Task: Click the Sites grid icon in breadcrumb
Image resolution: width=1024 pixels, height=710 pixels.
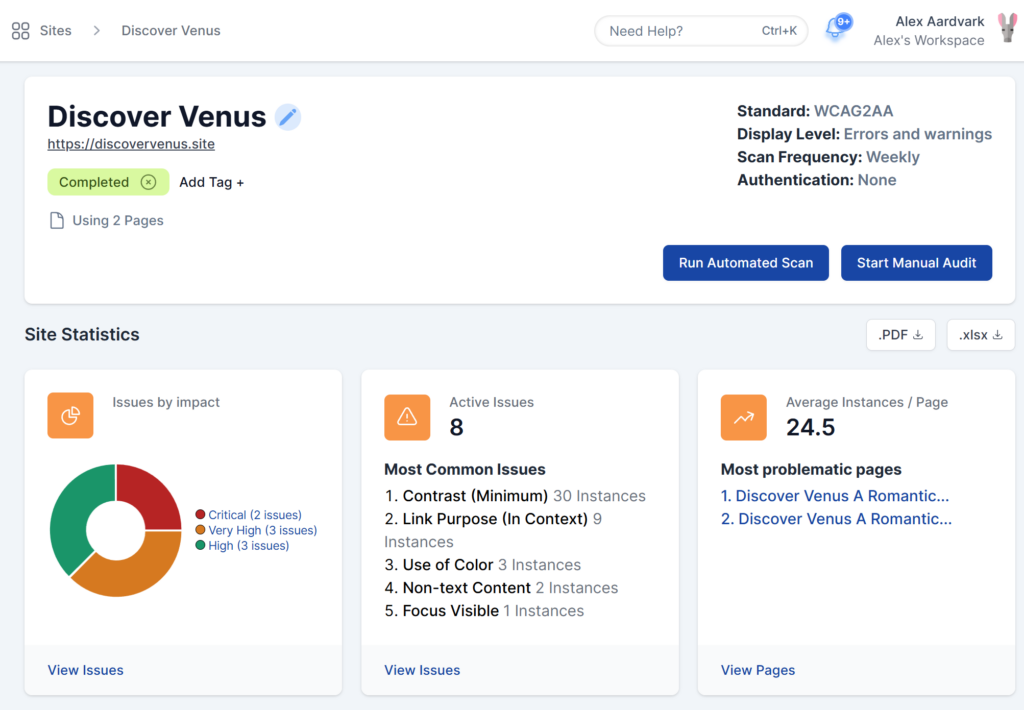Action: click(20, 30)
